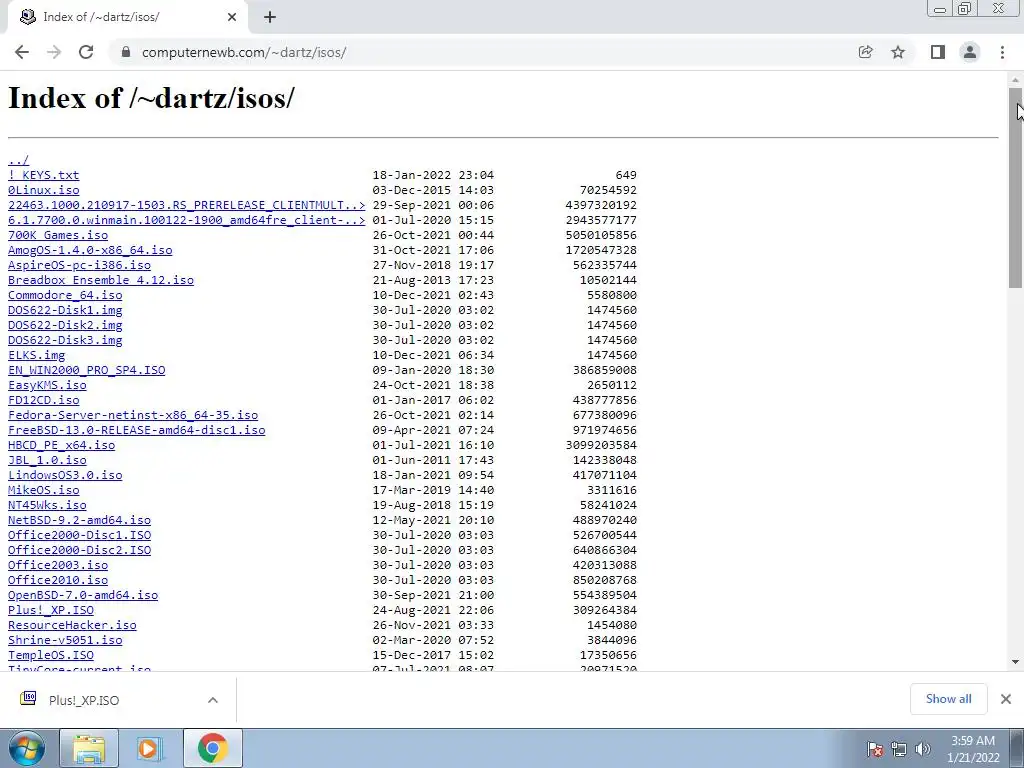Expand the Plus!_XP.ISO download options chevron

point(213,700)
